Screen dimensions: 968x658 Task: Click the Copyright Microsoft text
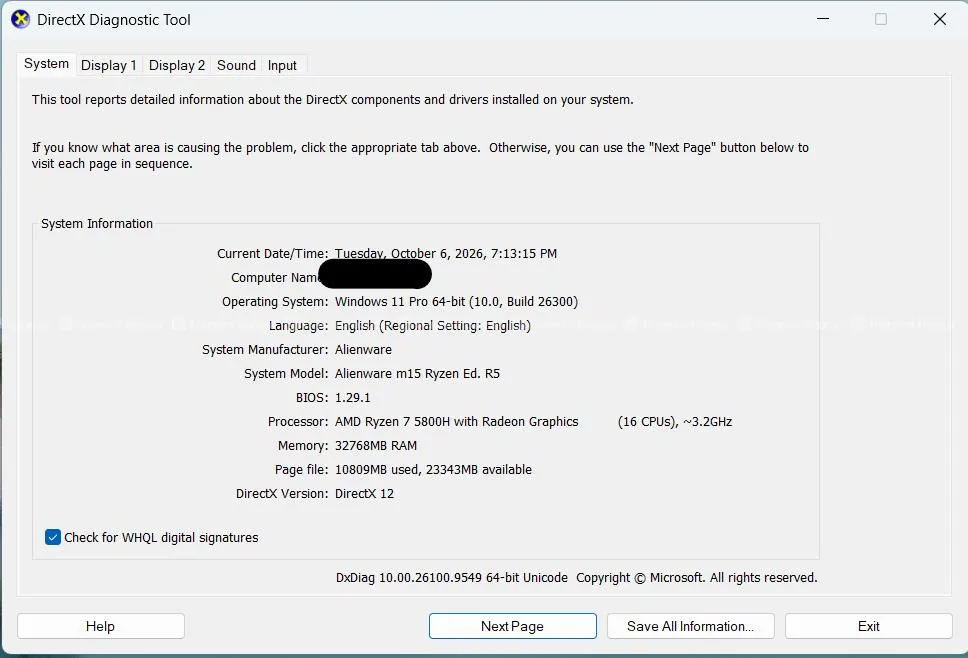pyautogui.click(x=696, y=578)
